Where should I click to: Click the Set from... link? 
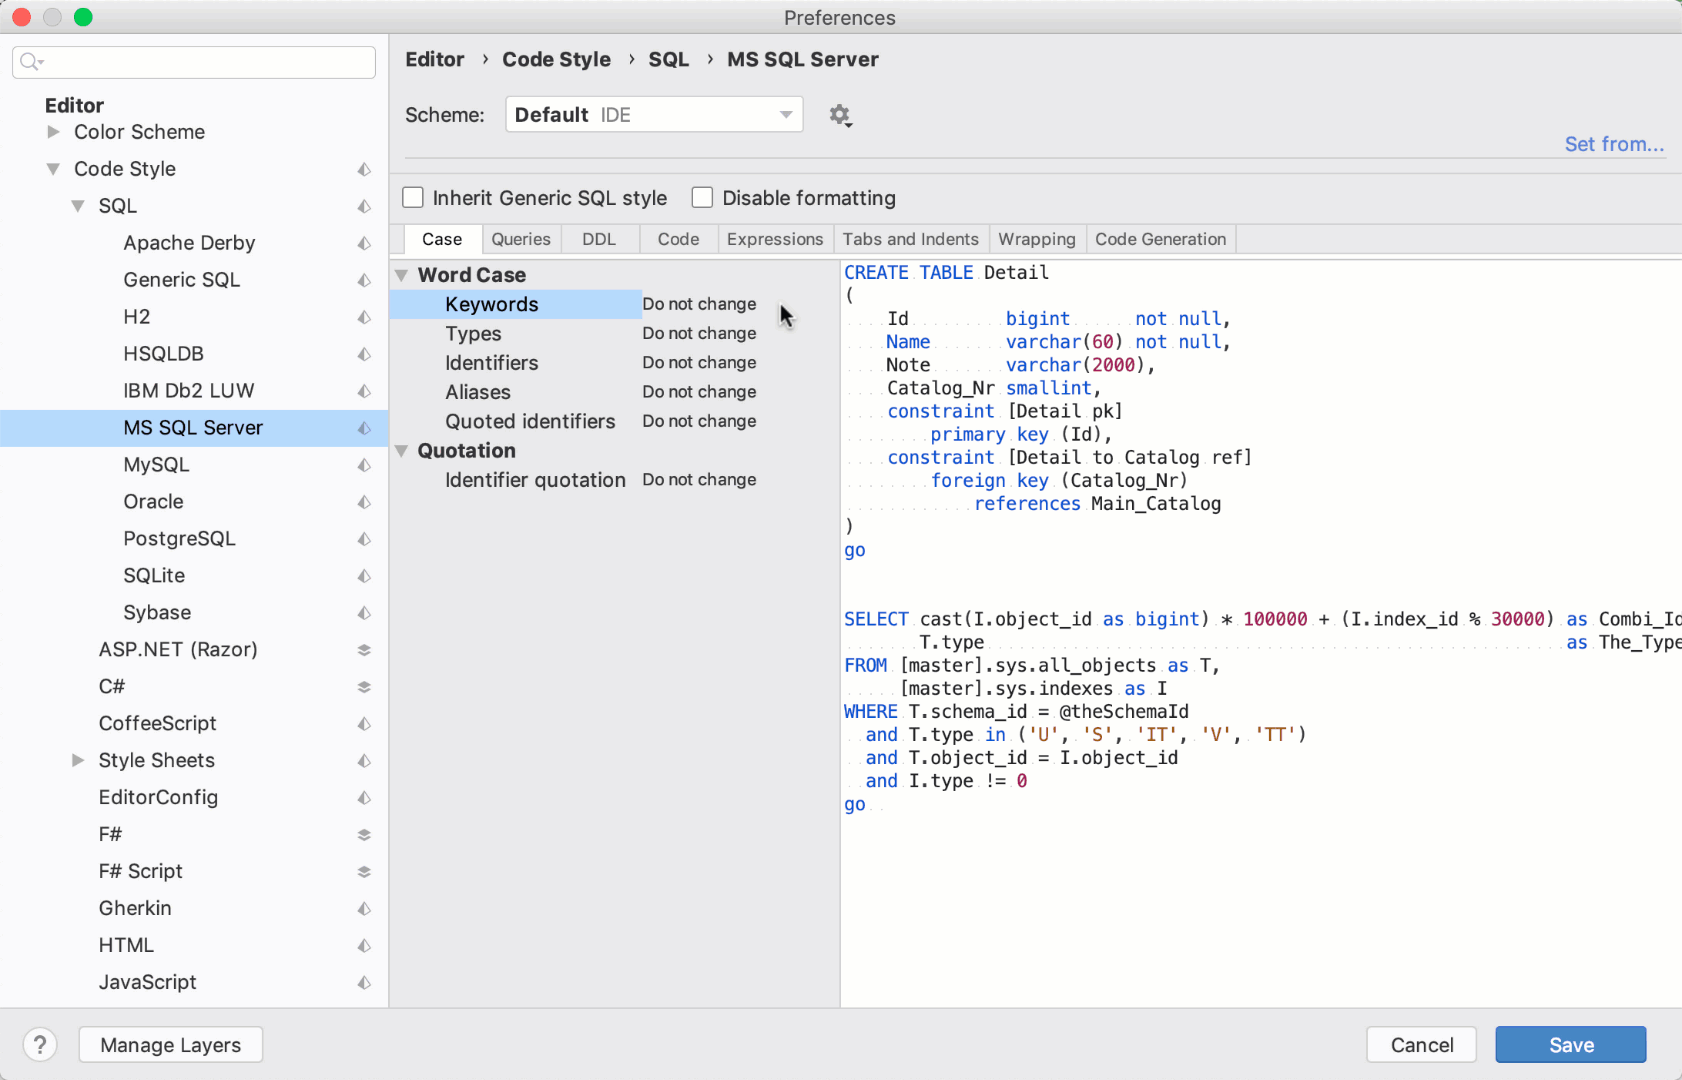coord(1614,144)
